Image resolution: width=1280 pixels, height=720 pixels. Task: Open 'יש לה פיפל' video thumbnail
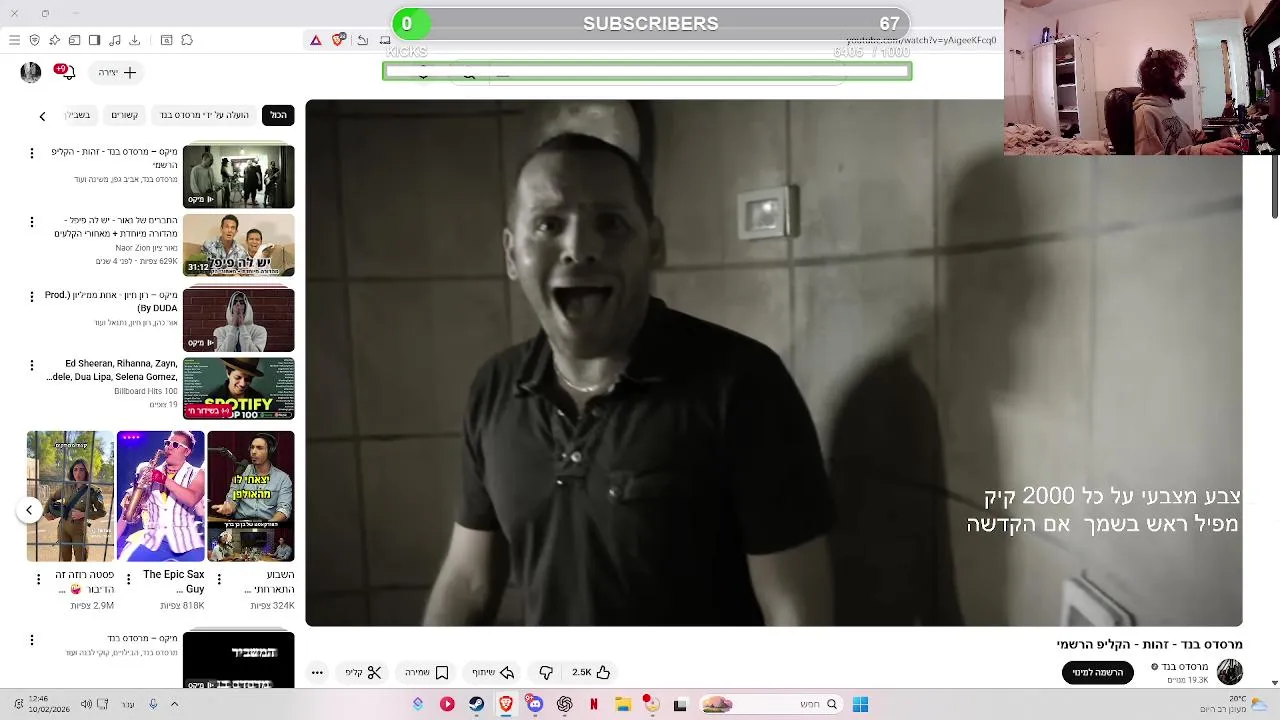[238, 245]
